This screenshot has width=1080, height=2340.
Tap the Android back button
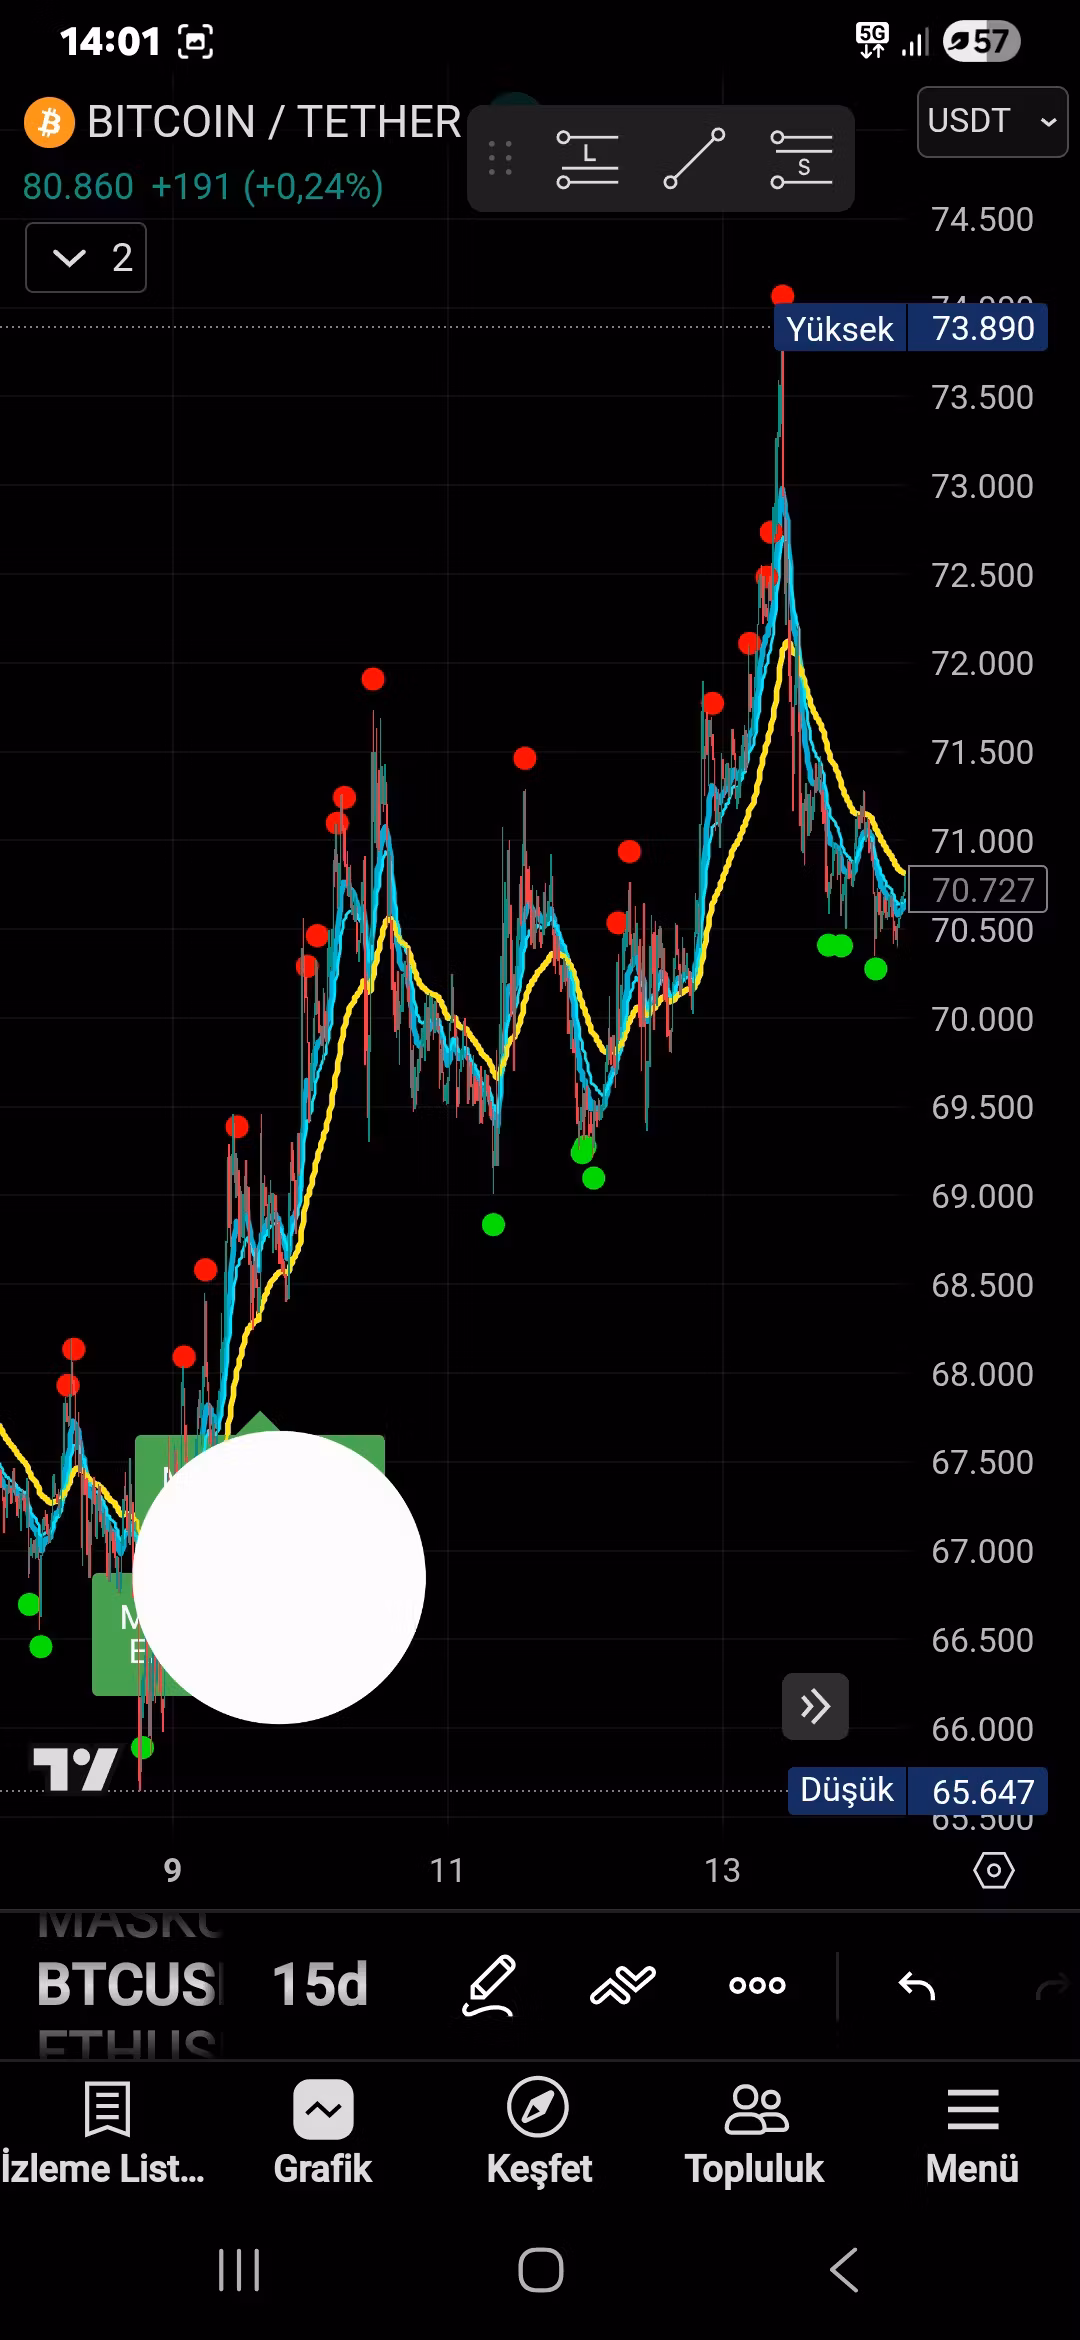pos(844,2270)
